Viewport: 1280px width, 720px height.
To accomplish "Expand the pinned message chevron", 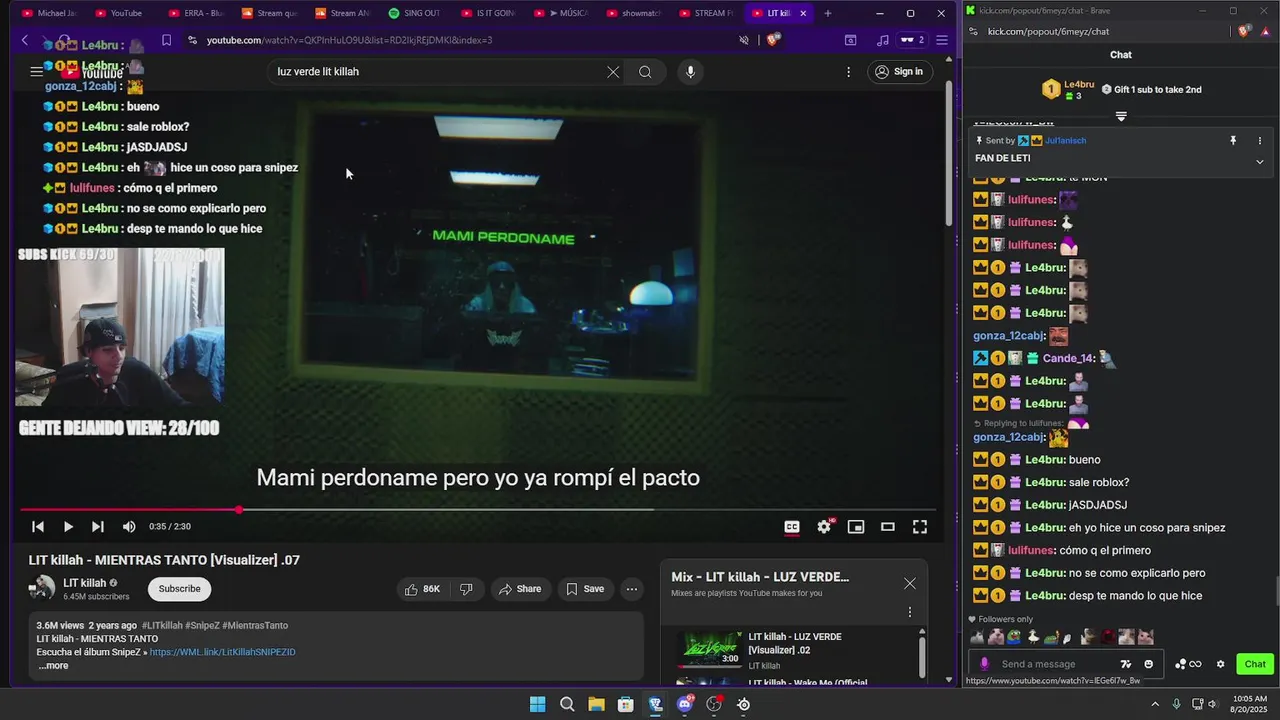I will point(1260,161).
